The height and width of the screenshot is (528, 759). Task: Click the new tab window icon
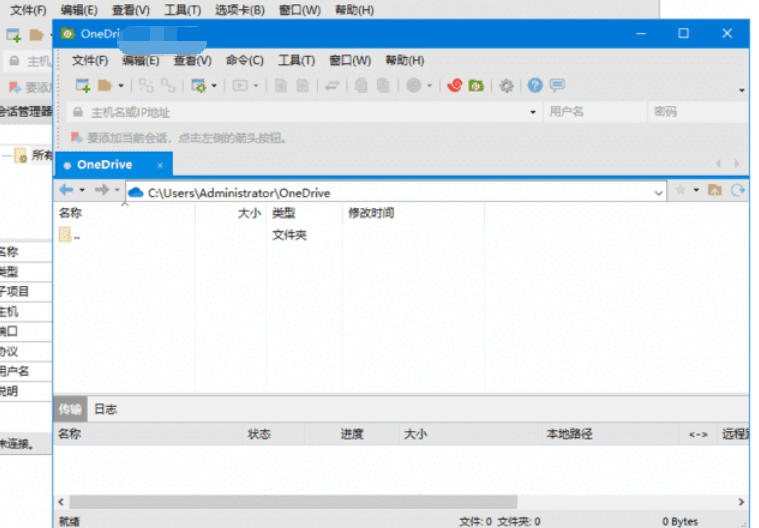pos(198,86)
